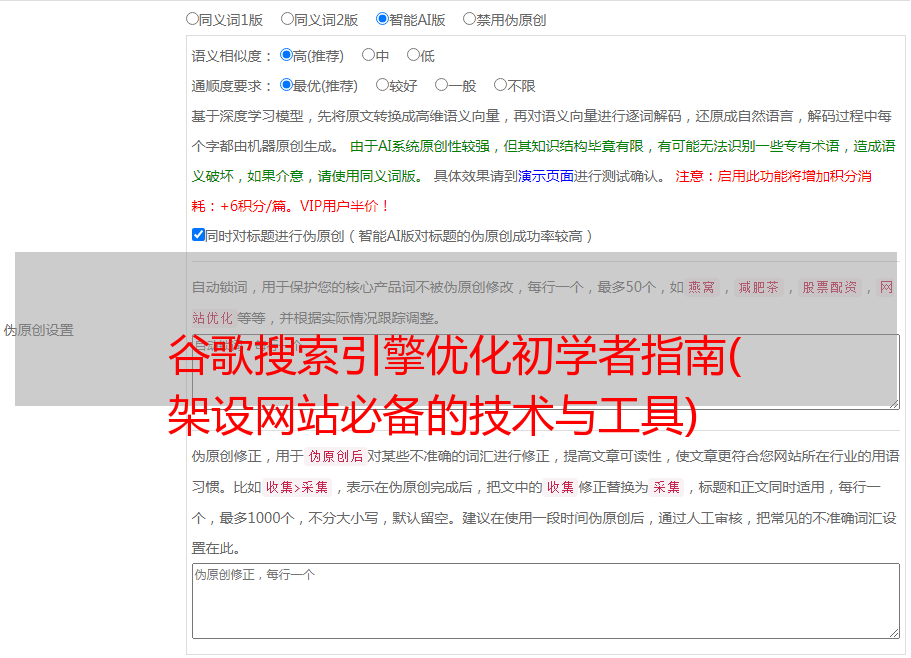Toggle the 同时对标题进行伪原创 checkbox
The width and height of the screenshot is (911, 658).
198,235
